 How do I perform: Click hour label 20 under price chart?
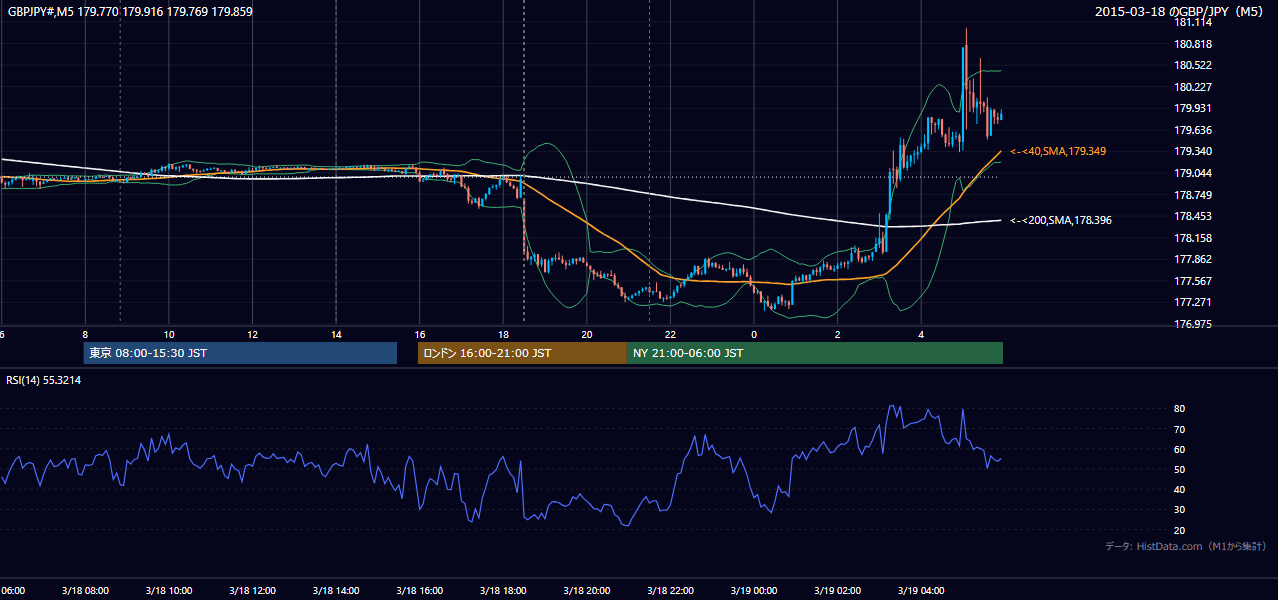pos(587,334)
